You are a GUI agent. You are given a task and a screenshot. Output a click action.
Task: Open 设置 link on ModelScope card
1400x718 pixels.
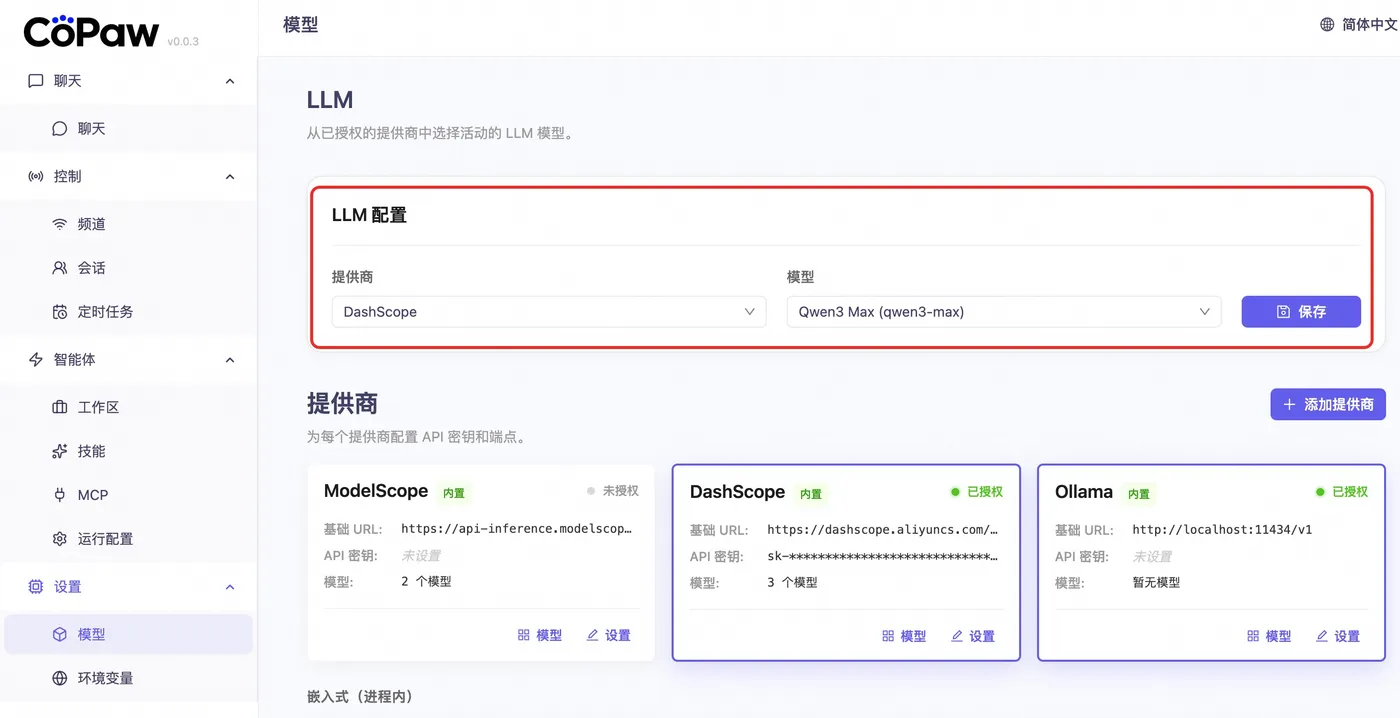(x=608, y=635)
